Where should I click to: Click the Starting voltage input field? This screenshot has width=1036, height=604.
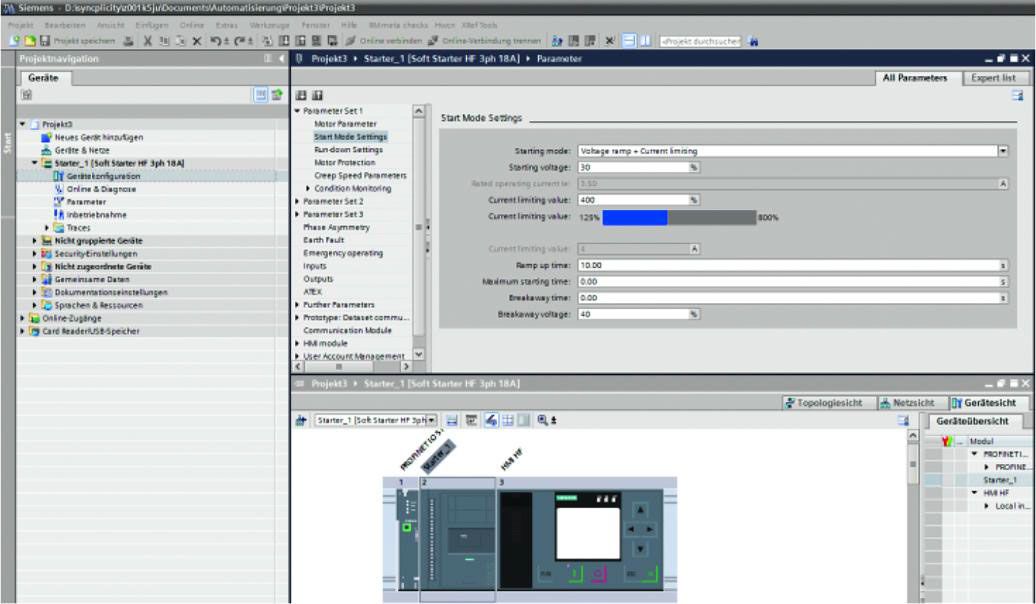(x=634, y=168)
